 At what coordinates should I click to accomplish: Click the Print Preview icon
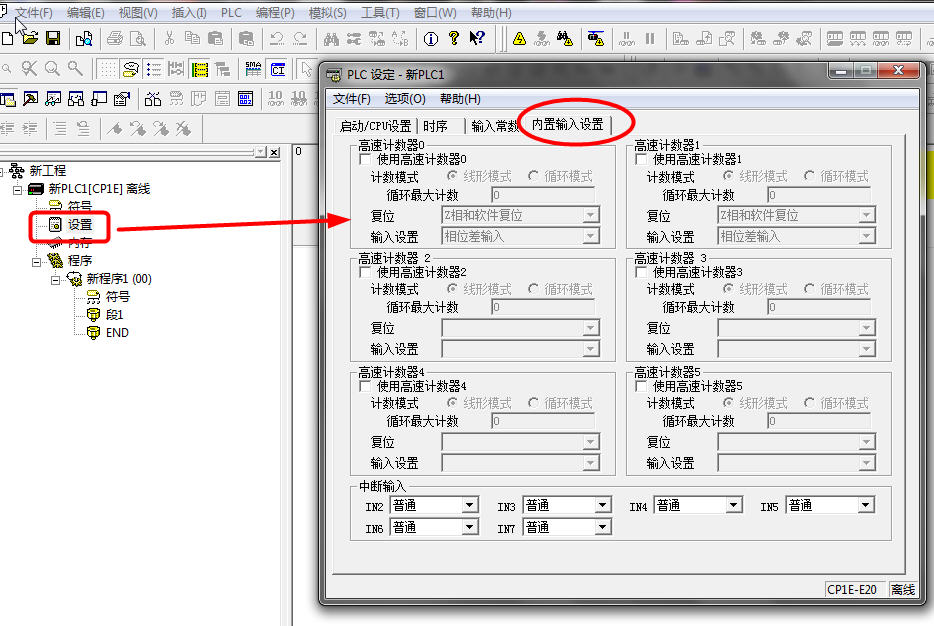[x=137, y=39]
